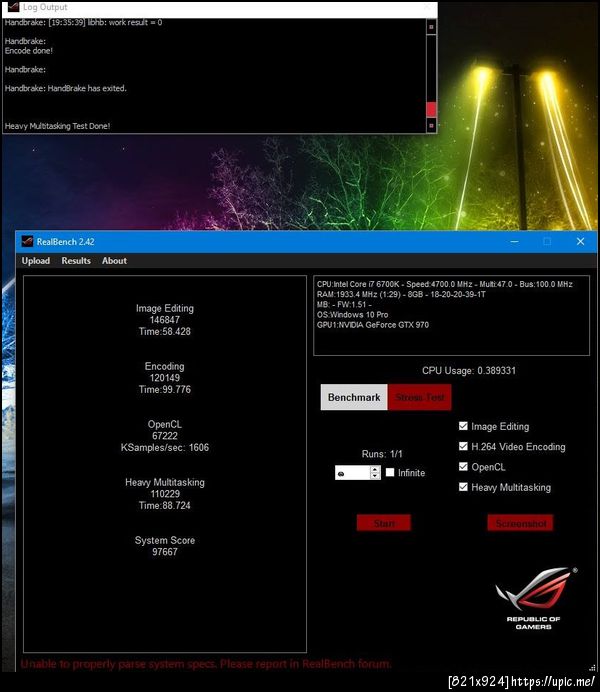This screenshot has height=692, width=600.
Task: Open the About menu
Action: pos(114,261)
